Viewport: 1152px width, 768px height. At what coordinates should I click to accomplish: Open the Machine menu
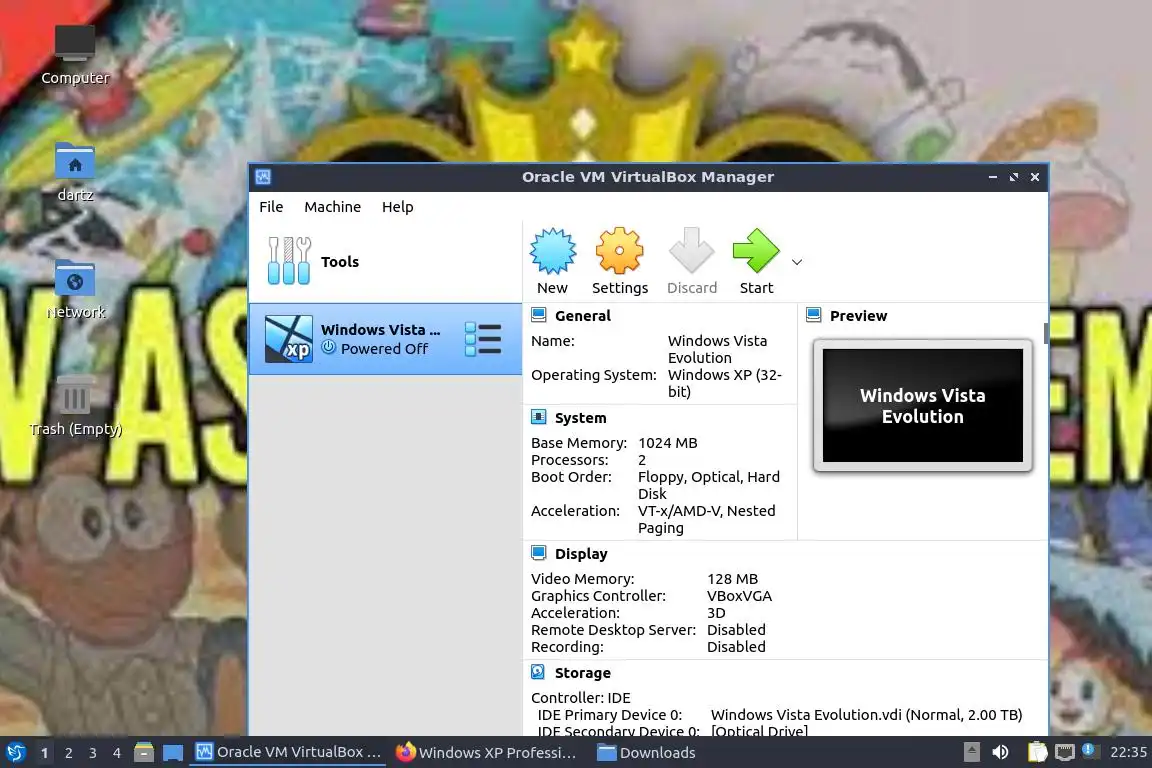coord(332,207)
